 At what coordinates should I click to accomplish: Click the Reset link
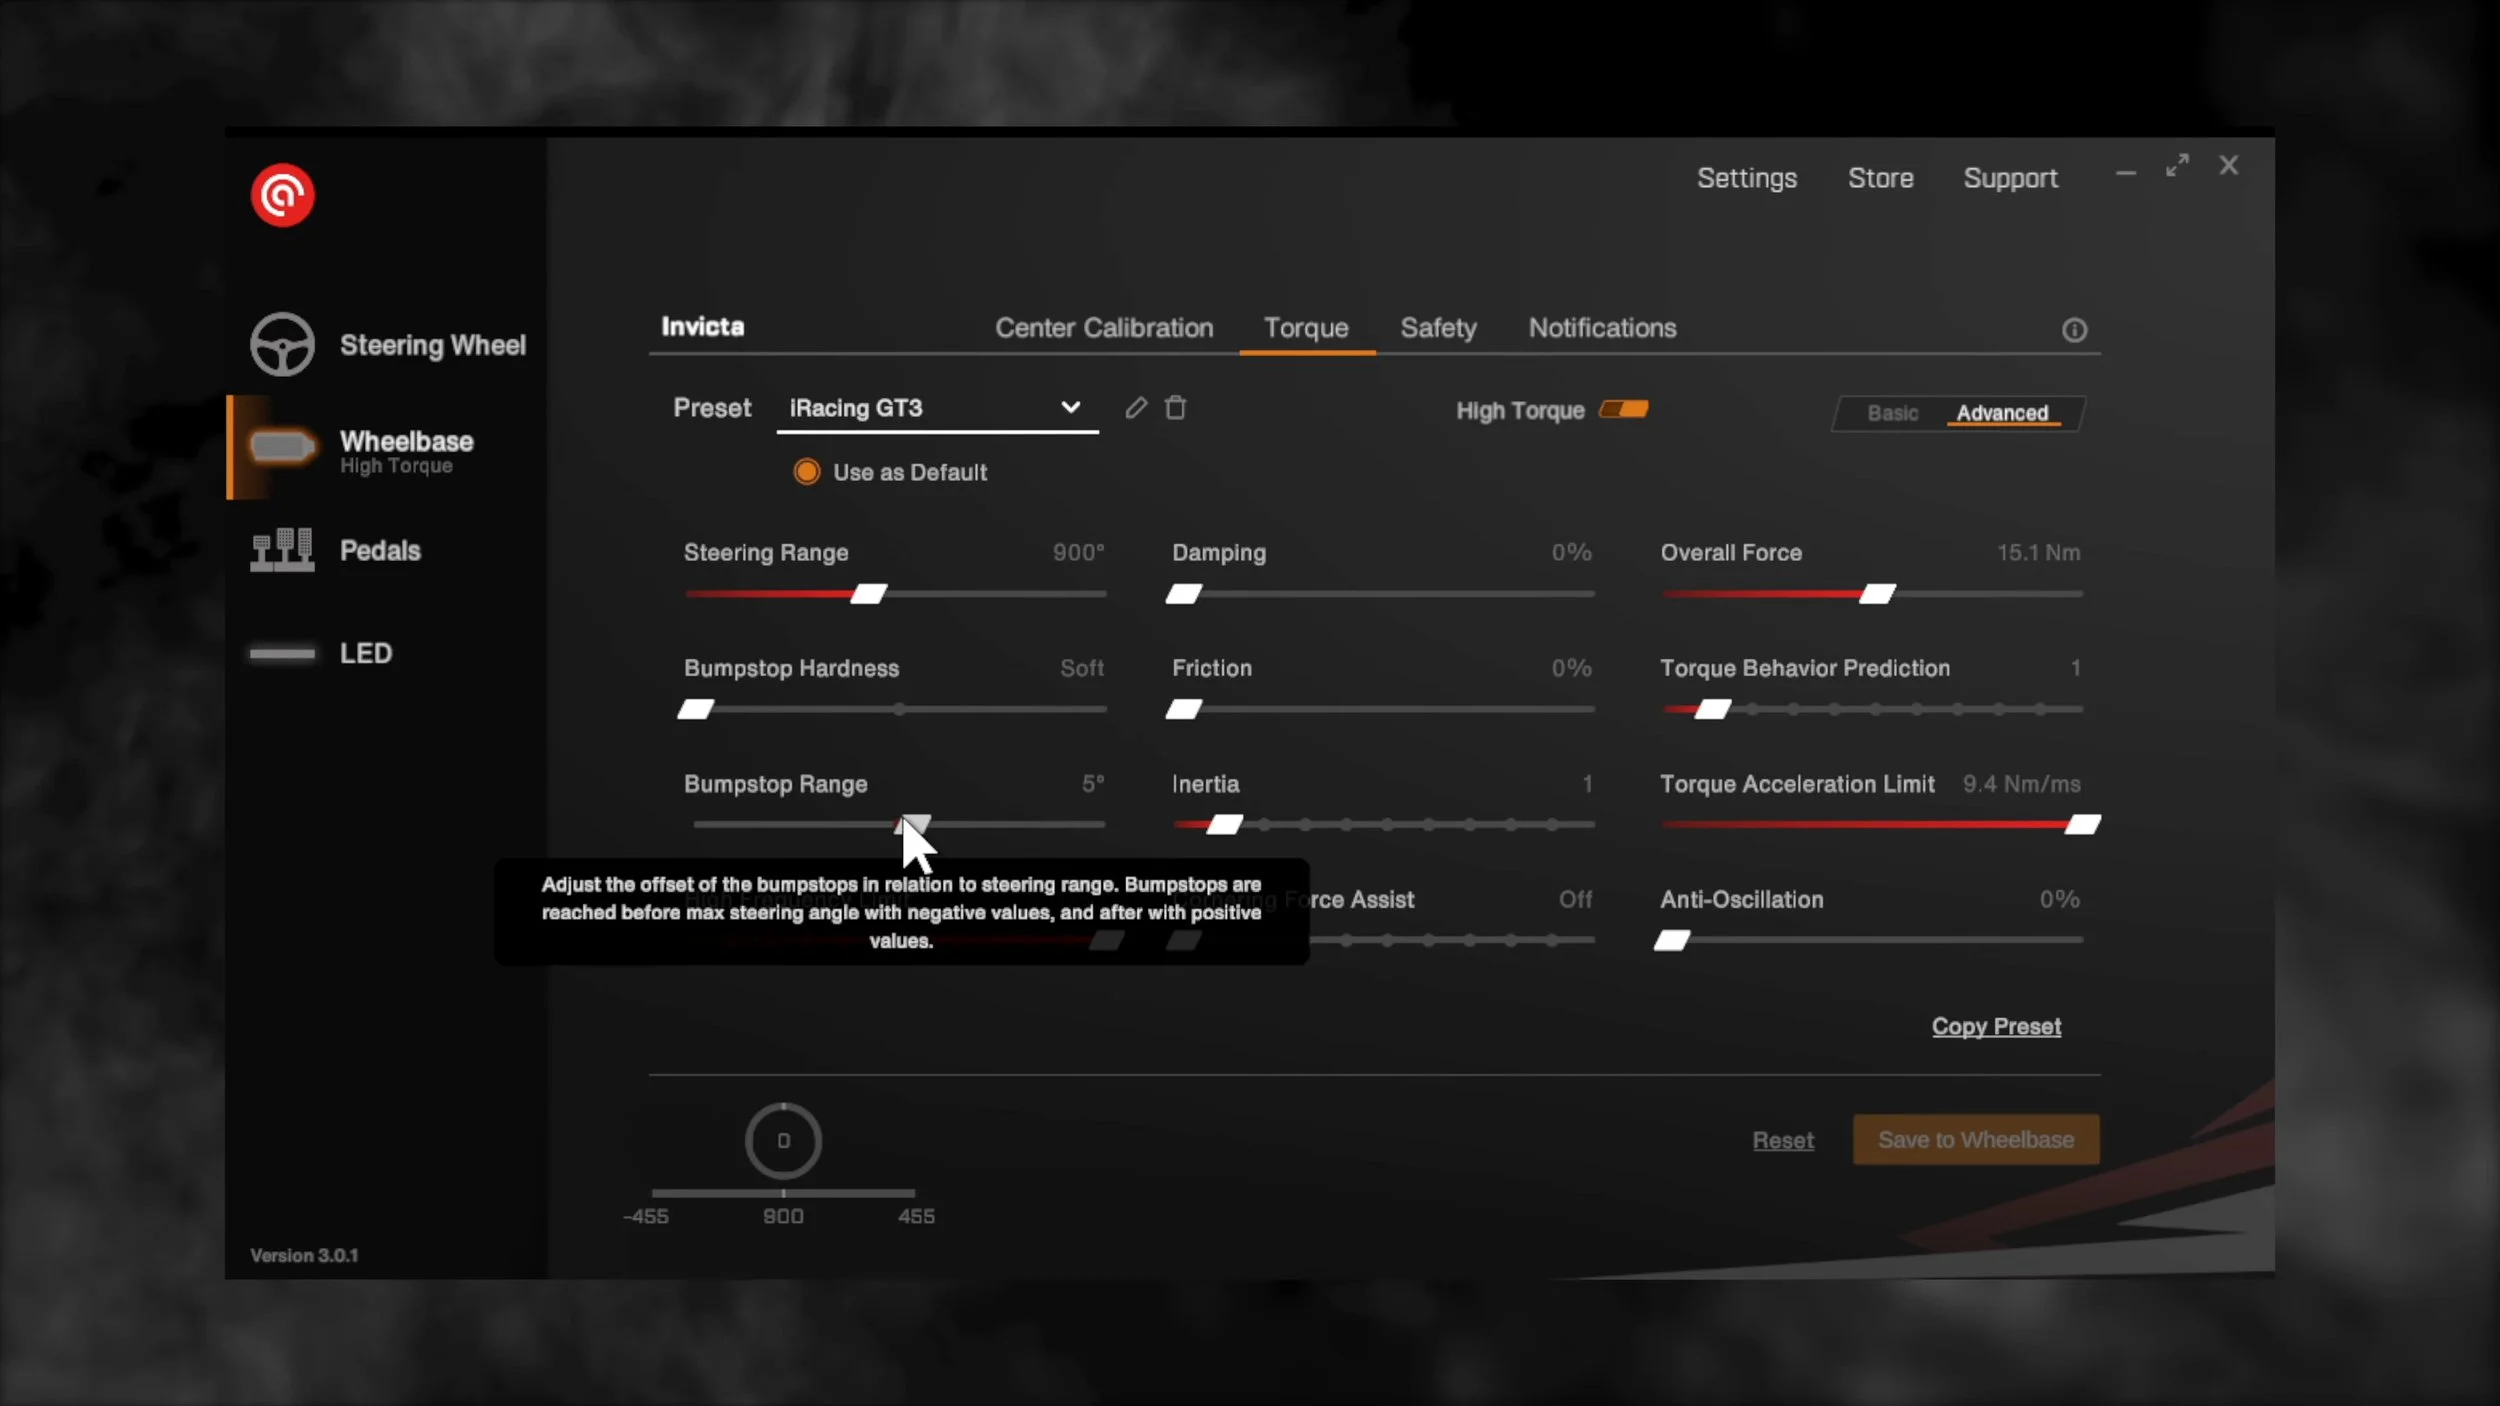(1783, 1141)
